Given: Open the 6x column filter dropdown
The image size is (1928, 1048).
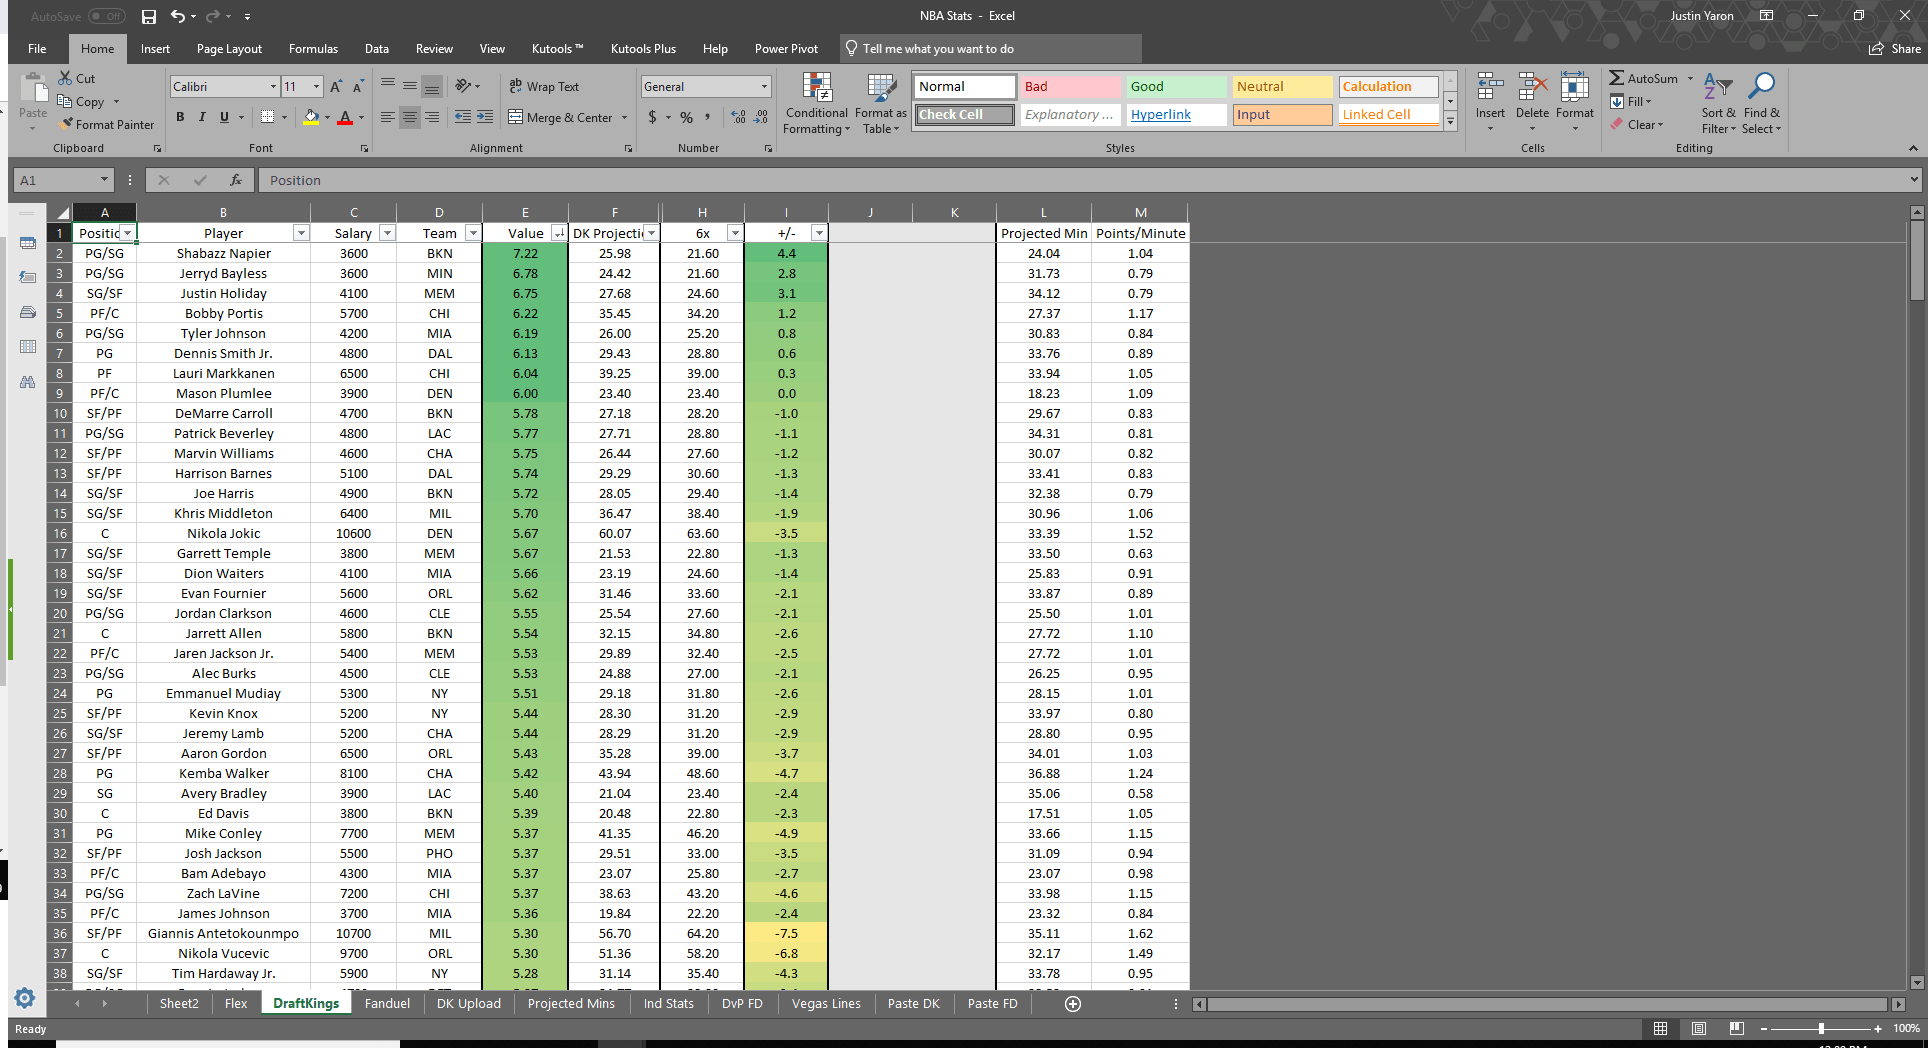Looking at the screenshot, I should pos(735,233).
